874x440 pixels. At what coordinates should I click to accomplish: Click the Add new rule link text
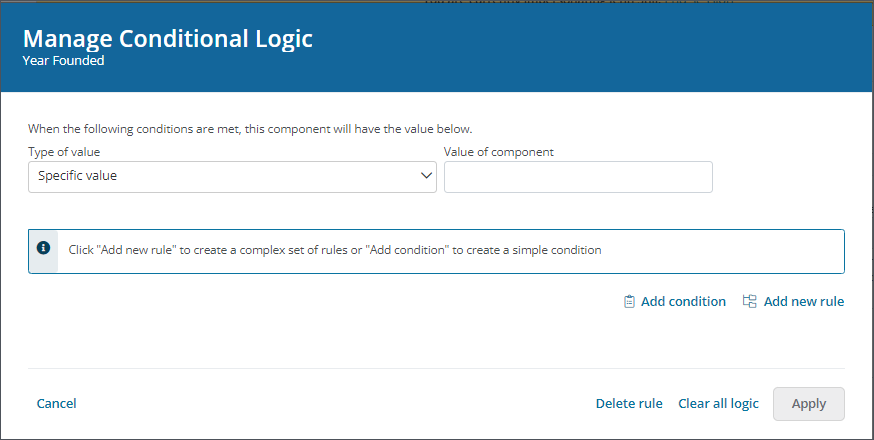pyautogui.click(x=803, y=301)
